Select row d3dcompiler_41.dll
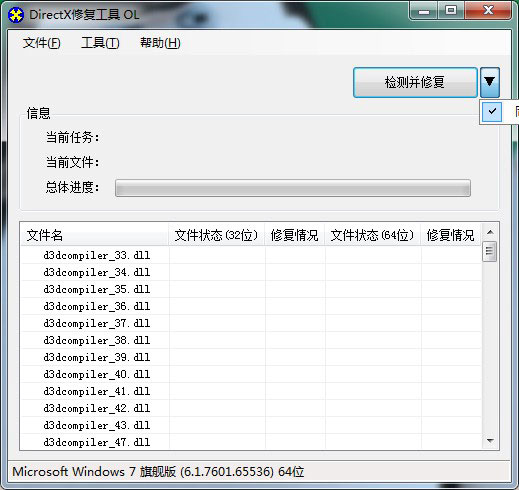Screen dimensions: 519x490 [x=251, y=391]
